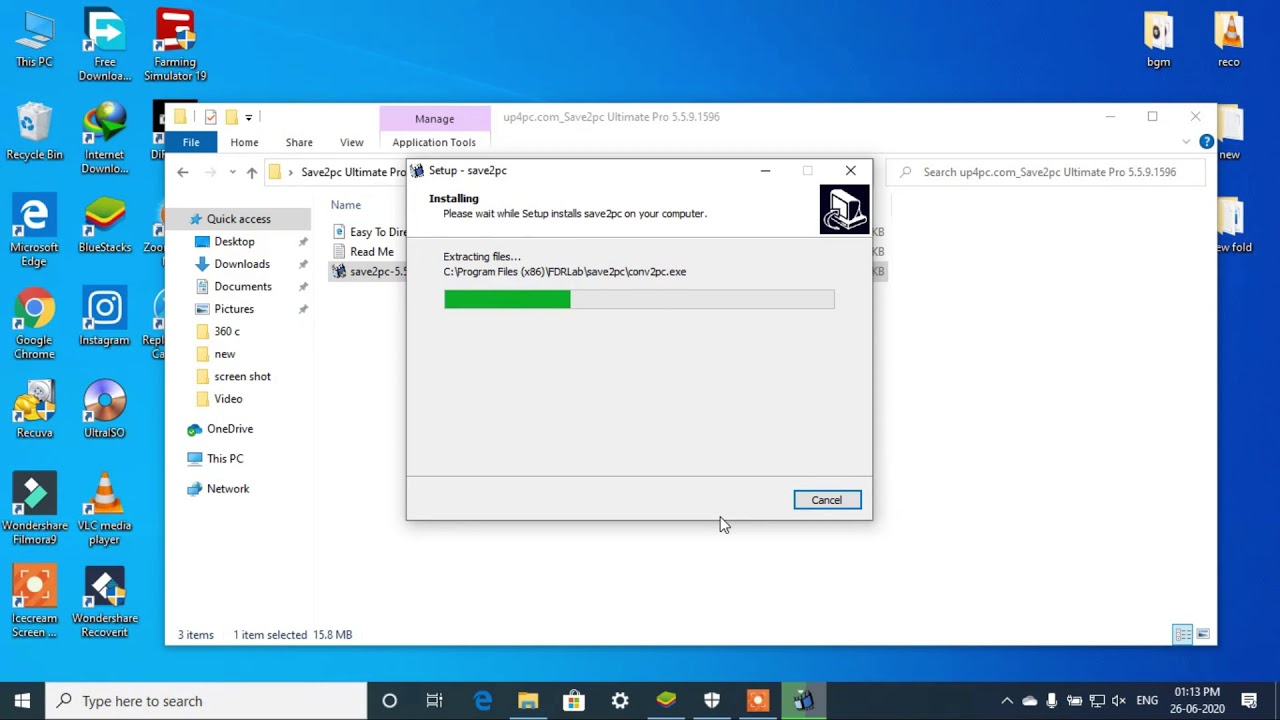Image resolution: width=1280 pixels, height=720 pixels.
Task: Switch to Home ribbon tab
Action: (x=244, y=142)
